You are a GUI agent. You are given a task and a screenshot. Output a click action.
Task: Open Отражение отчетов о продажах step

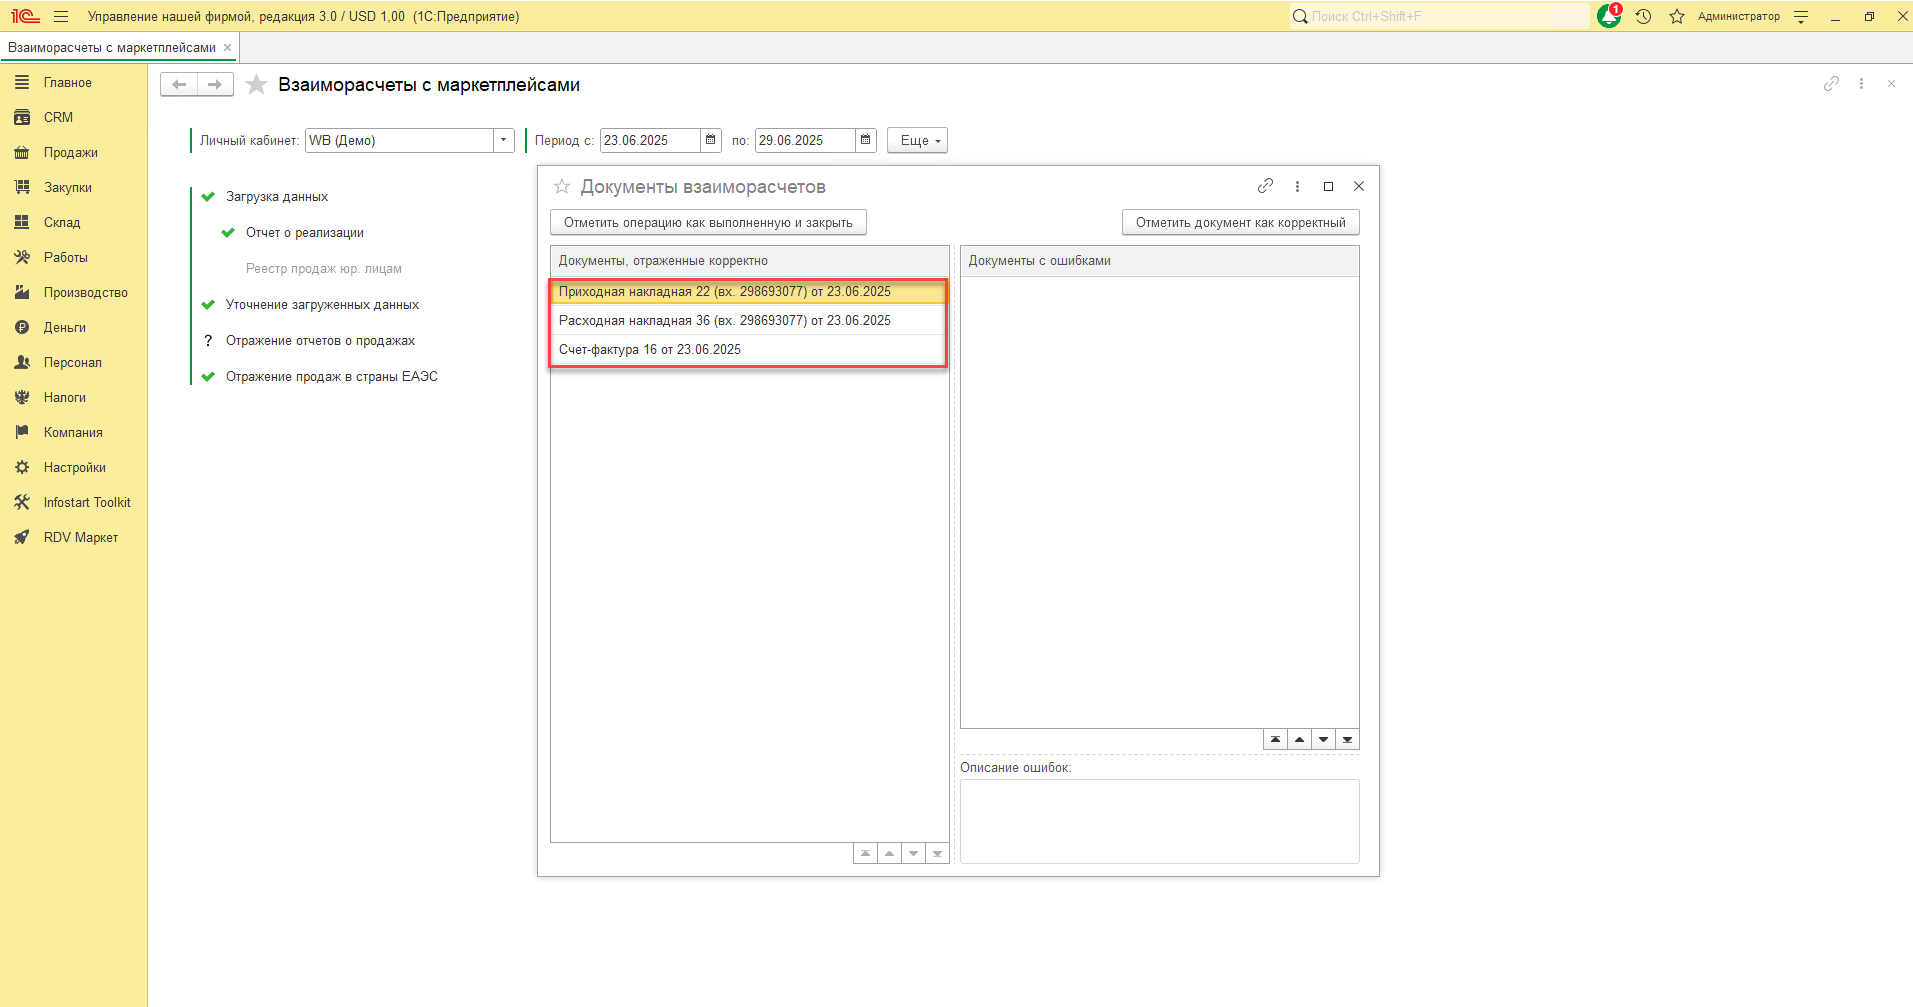pos(320,340)
